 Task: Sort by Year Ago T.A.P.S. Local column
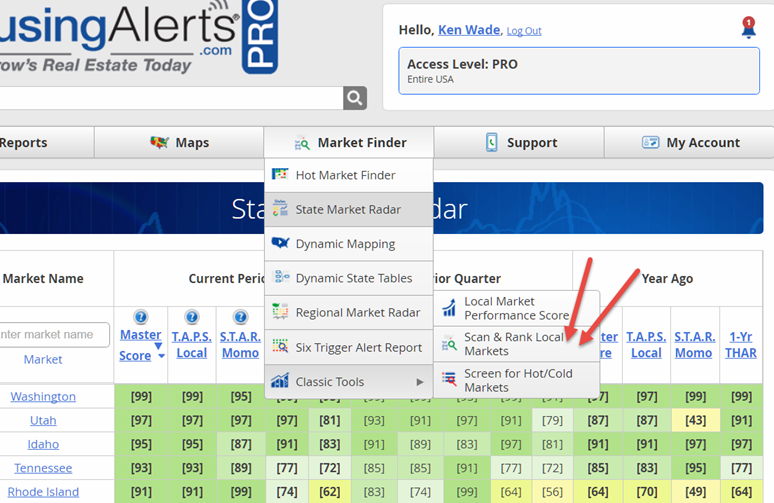point(646,345)
